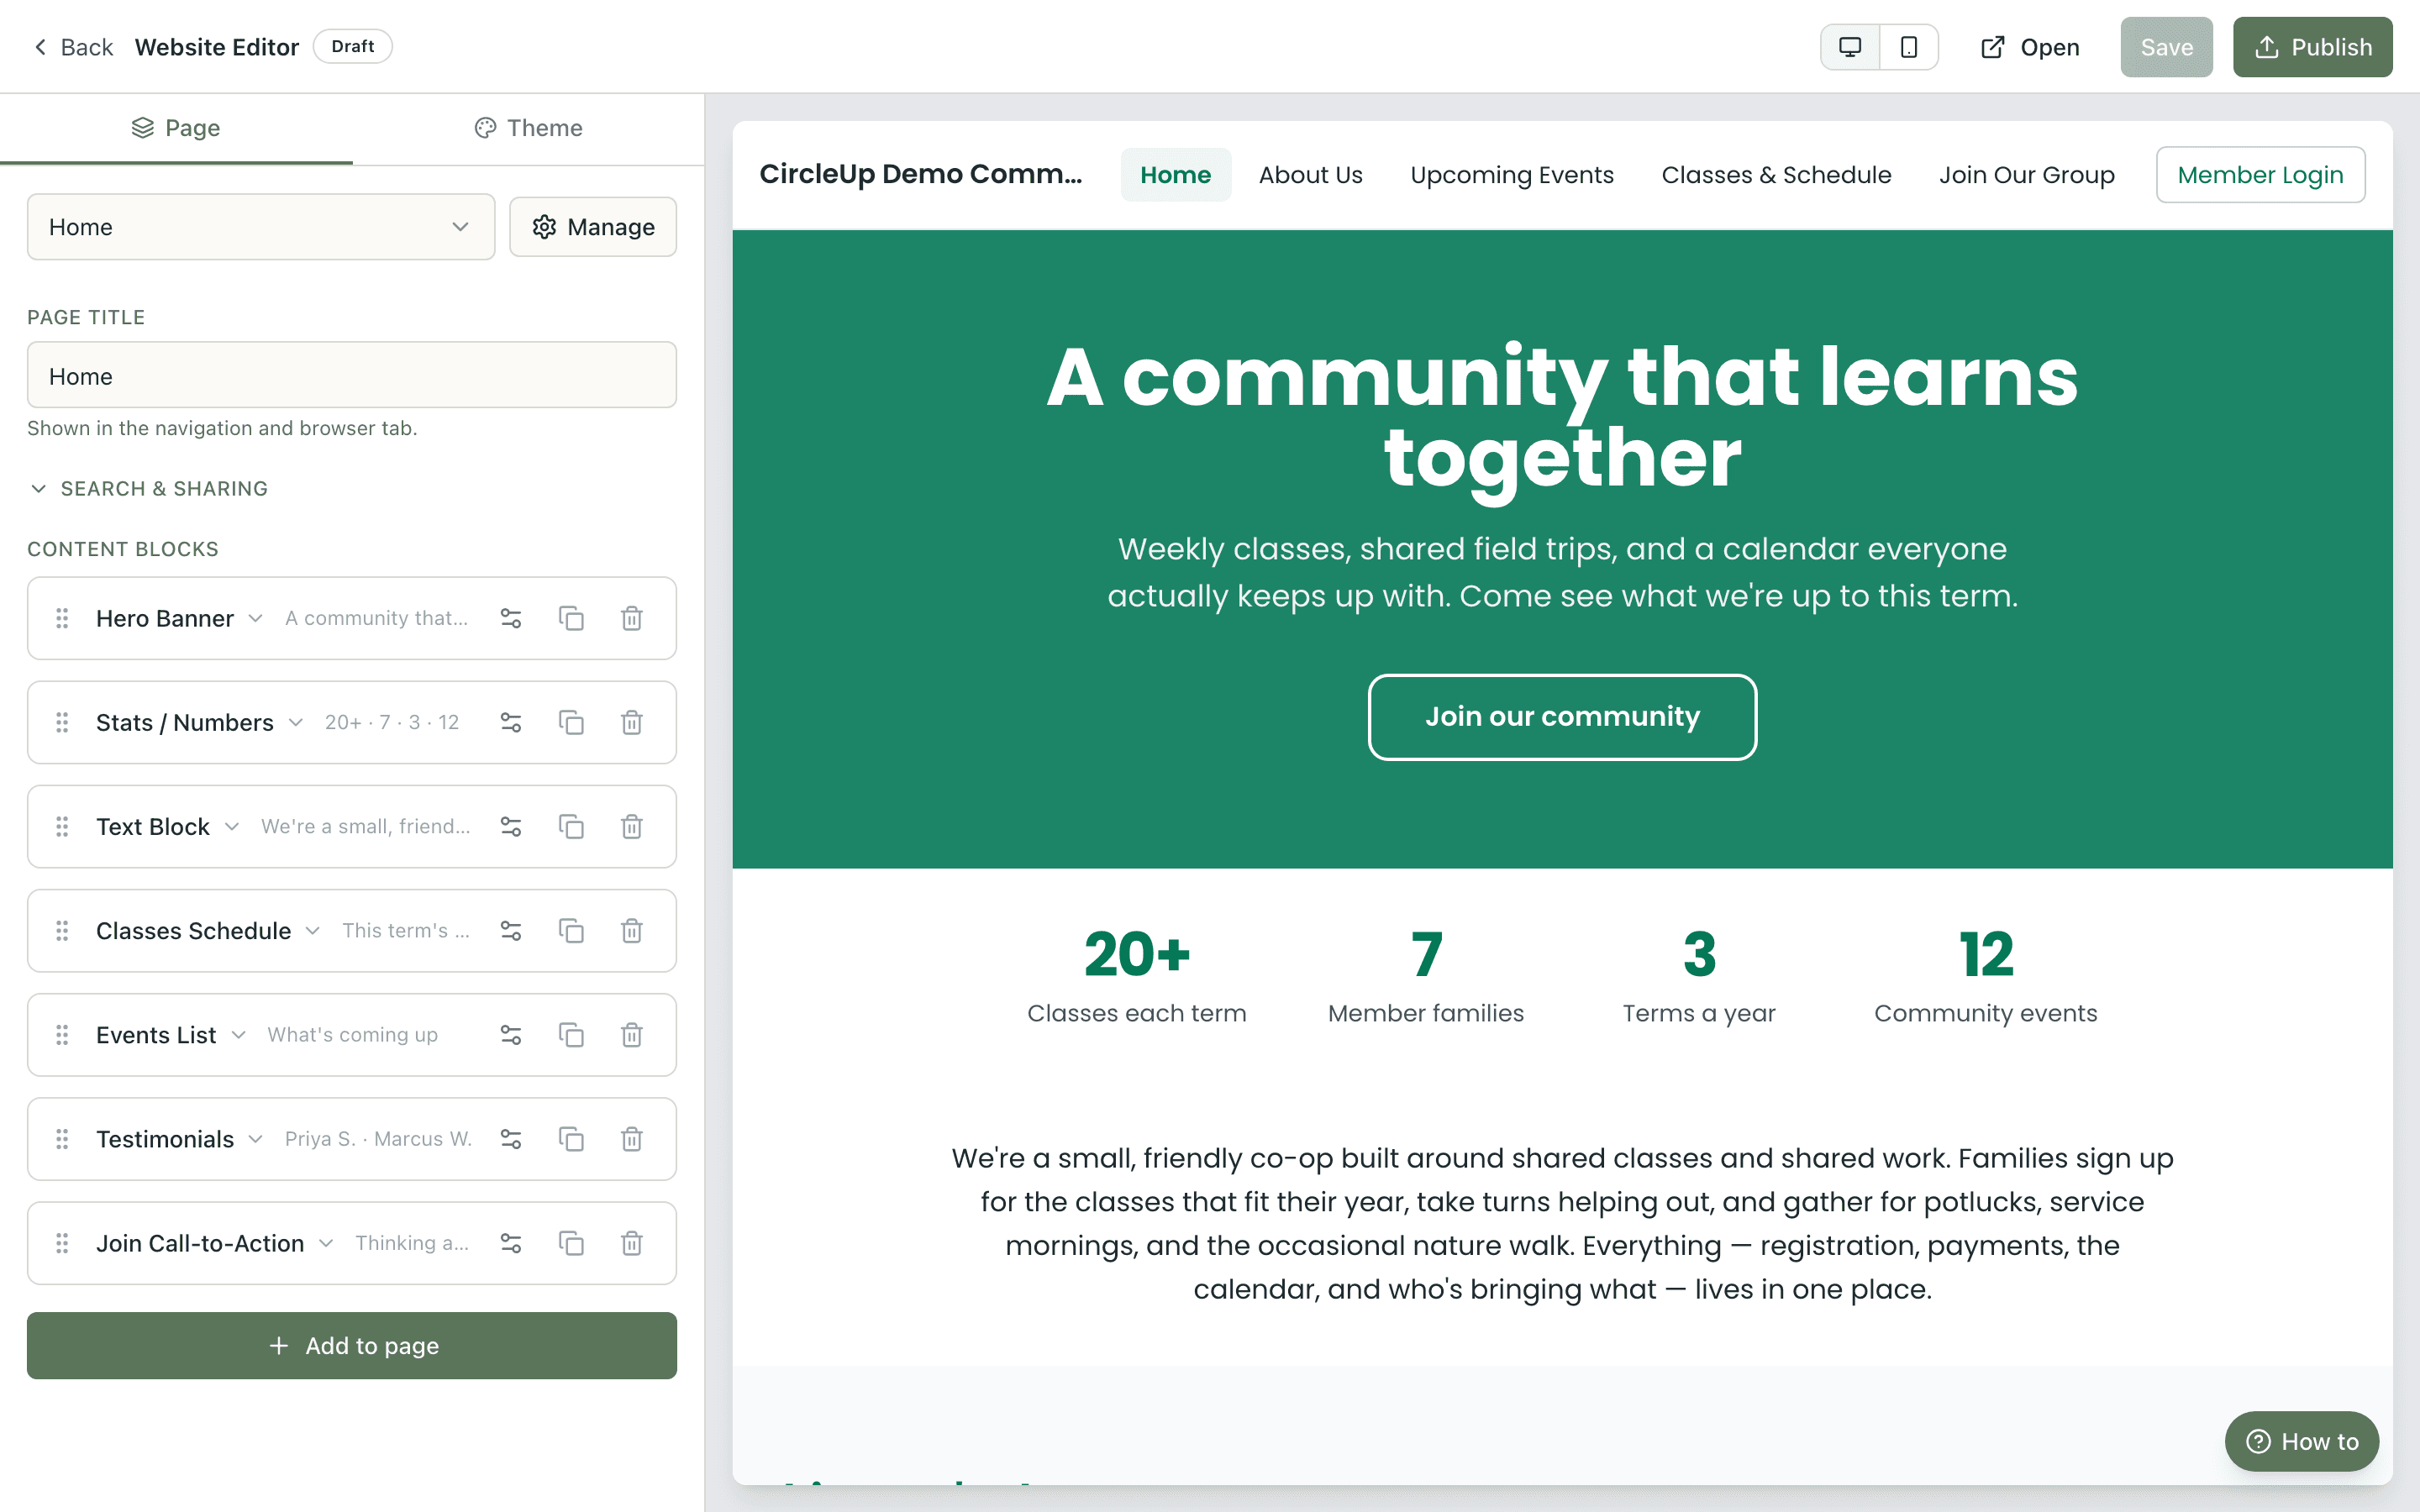Expand the Stats / Numbers block chevron

pos(296,722)
